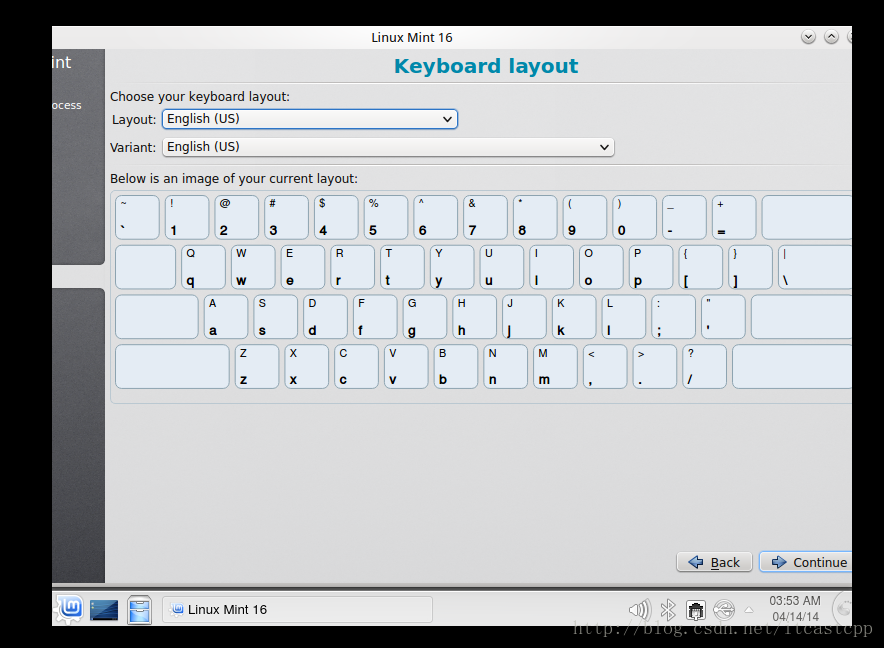Click the E key in layout preview
The height and width of the screenshot is (648, 884).
click(x=303, y=267)
